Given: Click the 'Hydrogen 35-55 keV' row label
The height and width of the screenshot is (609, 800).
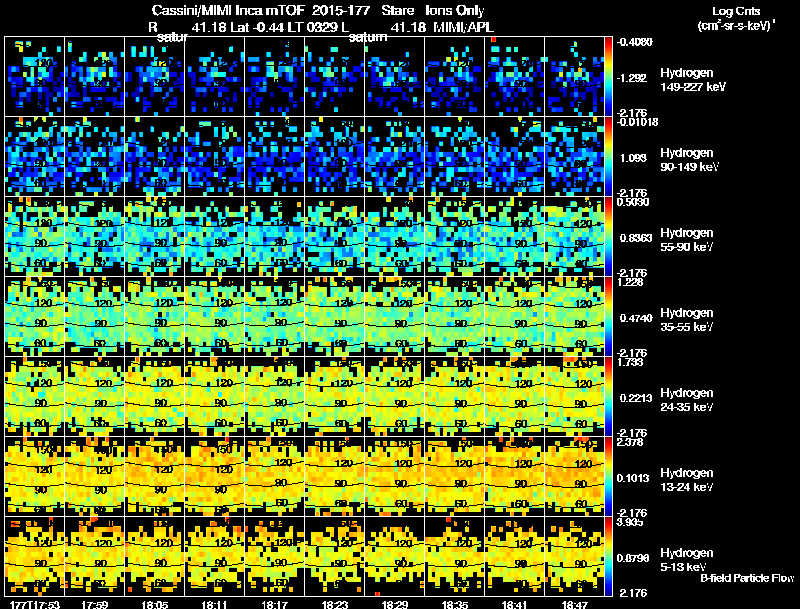Looking at the screenshot, I should pyautogui.click(x=687, y=320).
